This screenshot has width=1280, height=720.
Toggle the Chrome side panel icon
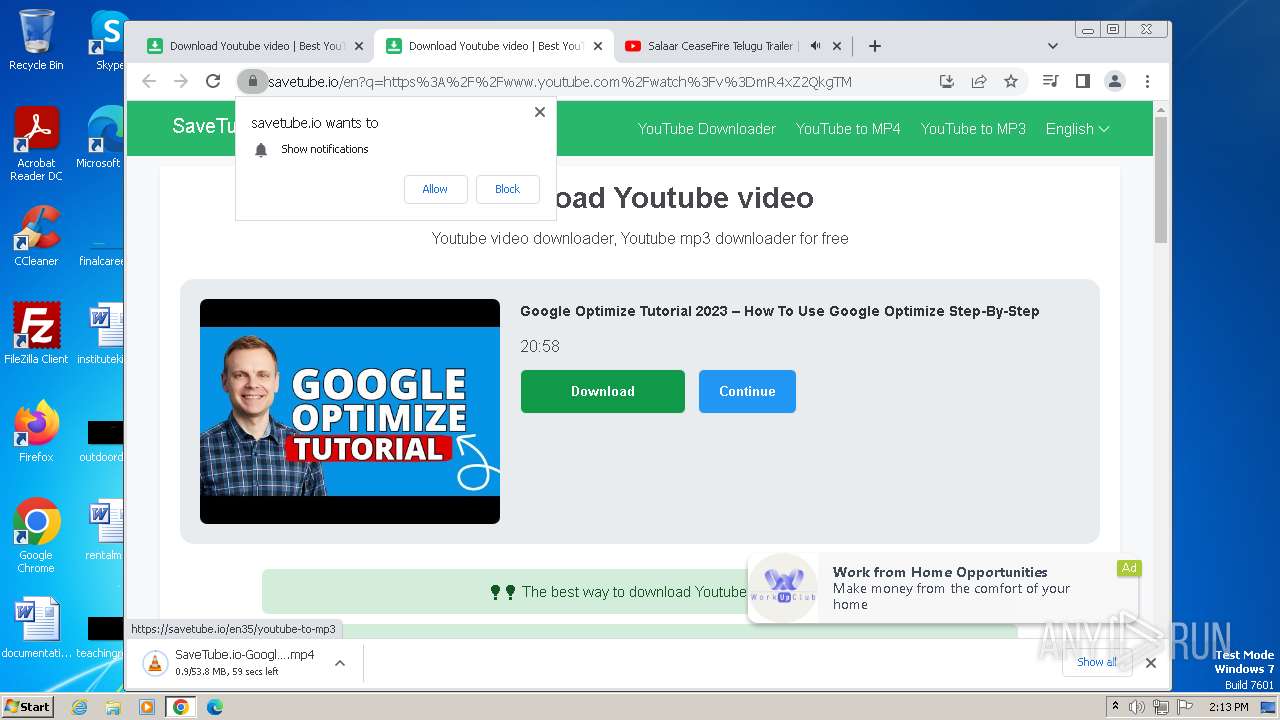coord(1082,81)
